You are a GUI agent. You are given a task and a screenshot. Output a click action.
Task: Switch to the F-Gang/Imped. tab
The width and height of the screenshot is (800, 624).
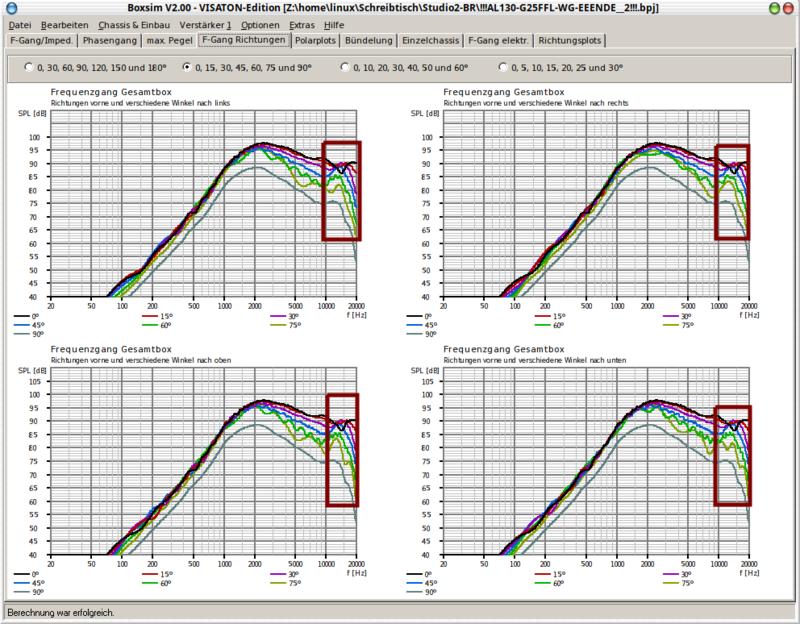[x=39, y=41]
